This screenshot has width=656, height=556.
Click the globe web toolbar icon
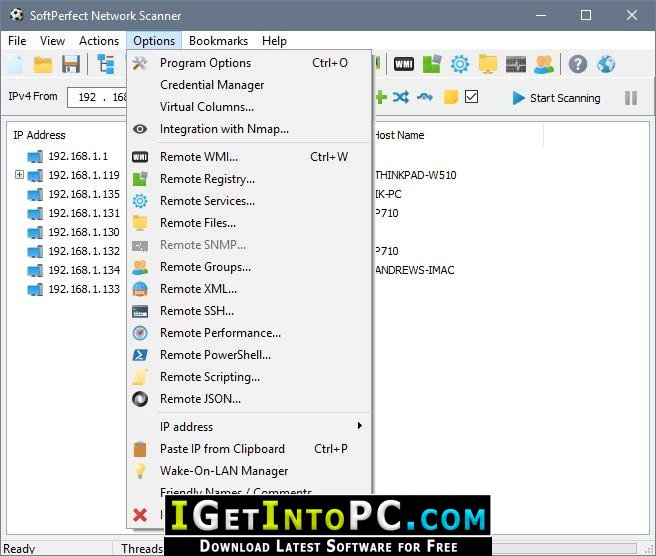(606, 64)
